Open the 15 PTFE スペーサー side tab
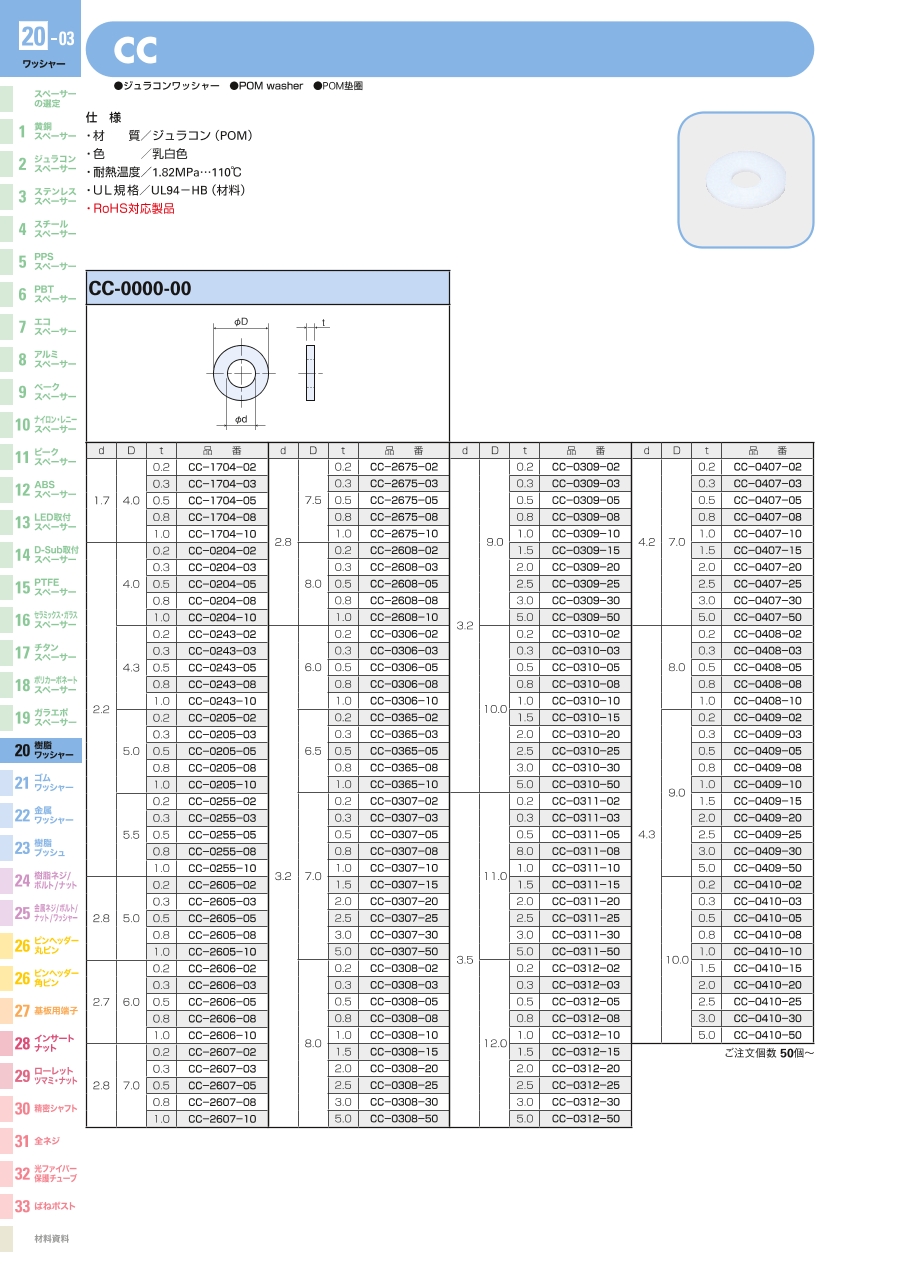Screen dimensions: 900x1272 point(41,587)
